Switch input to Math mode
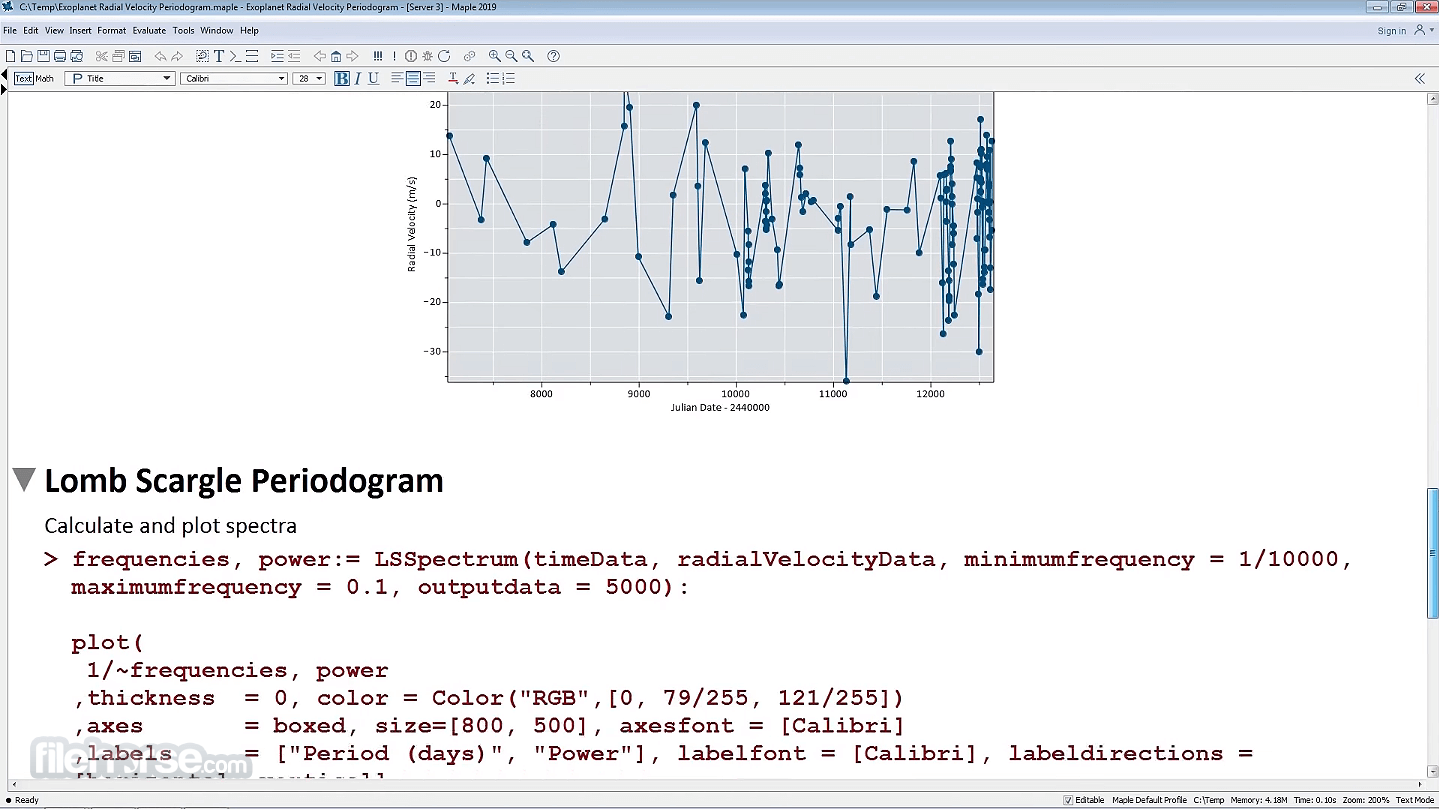 [x=45, y=78]
